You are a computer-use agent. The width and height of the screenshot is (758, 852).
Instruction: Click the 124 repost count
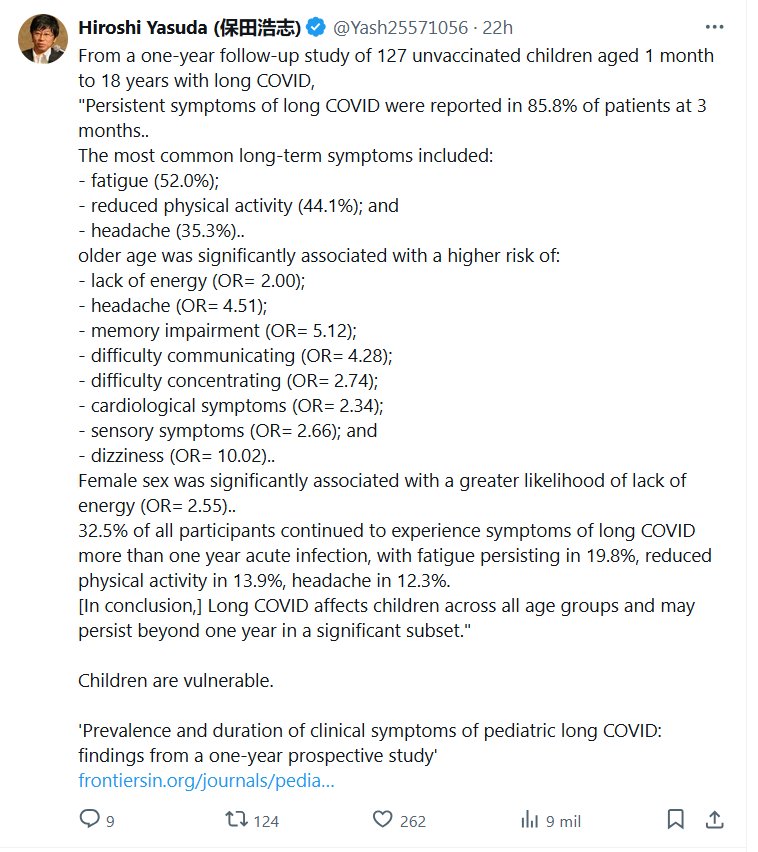(x=265, y=821)
